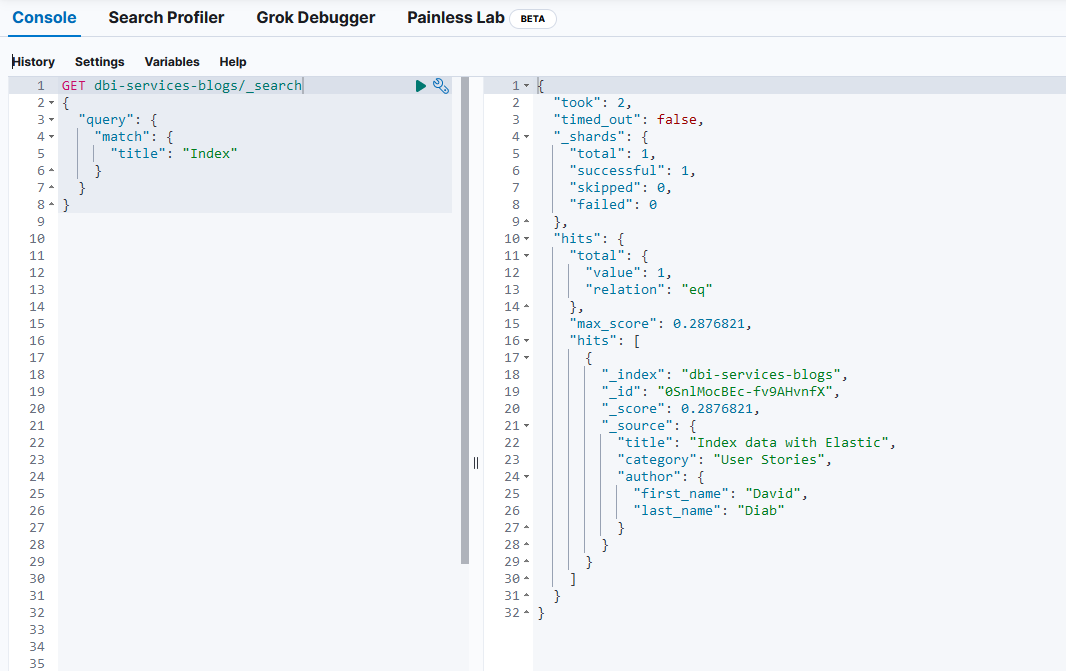Switch to the Search Profiler tab
This screenshot has height=671, width=1066.
pyautogui.click(x=166, y=18)
